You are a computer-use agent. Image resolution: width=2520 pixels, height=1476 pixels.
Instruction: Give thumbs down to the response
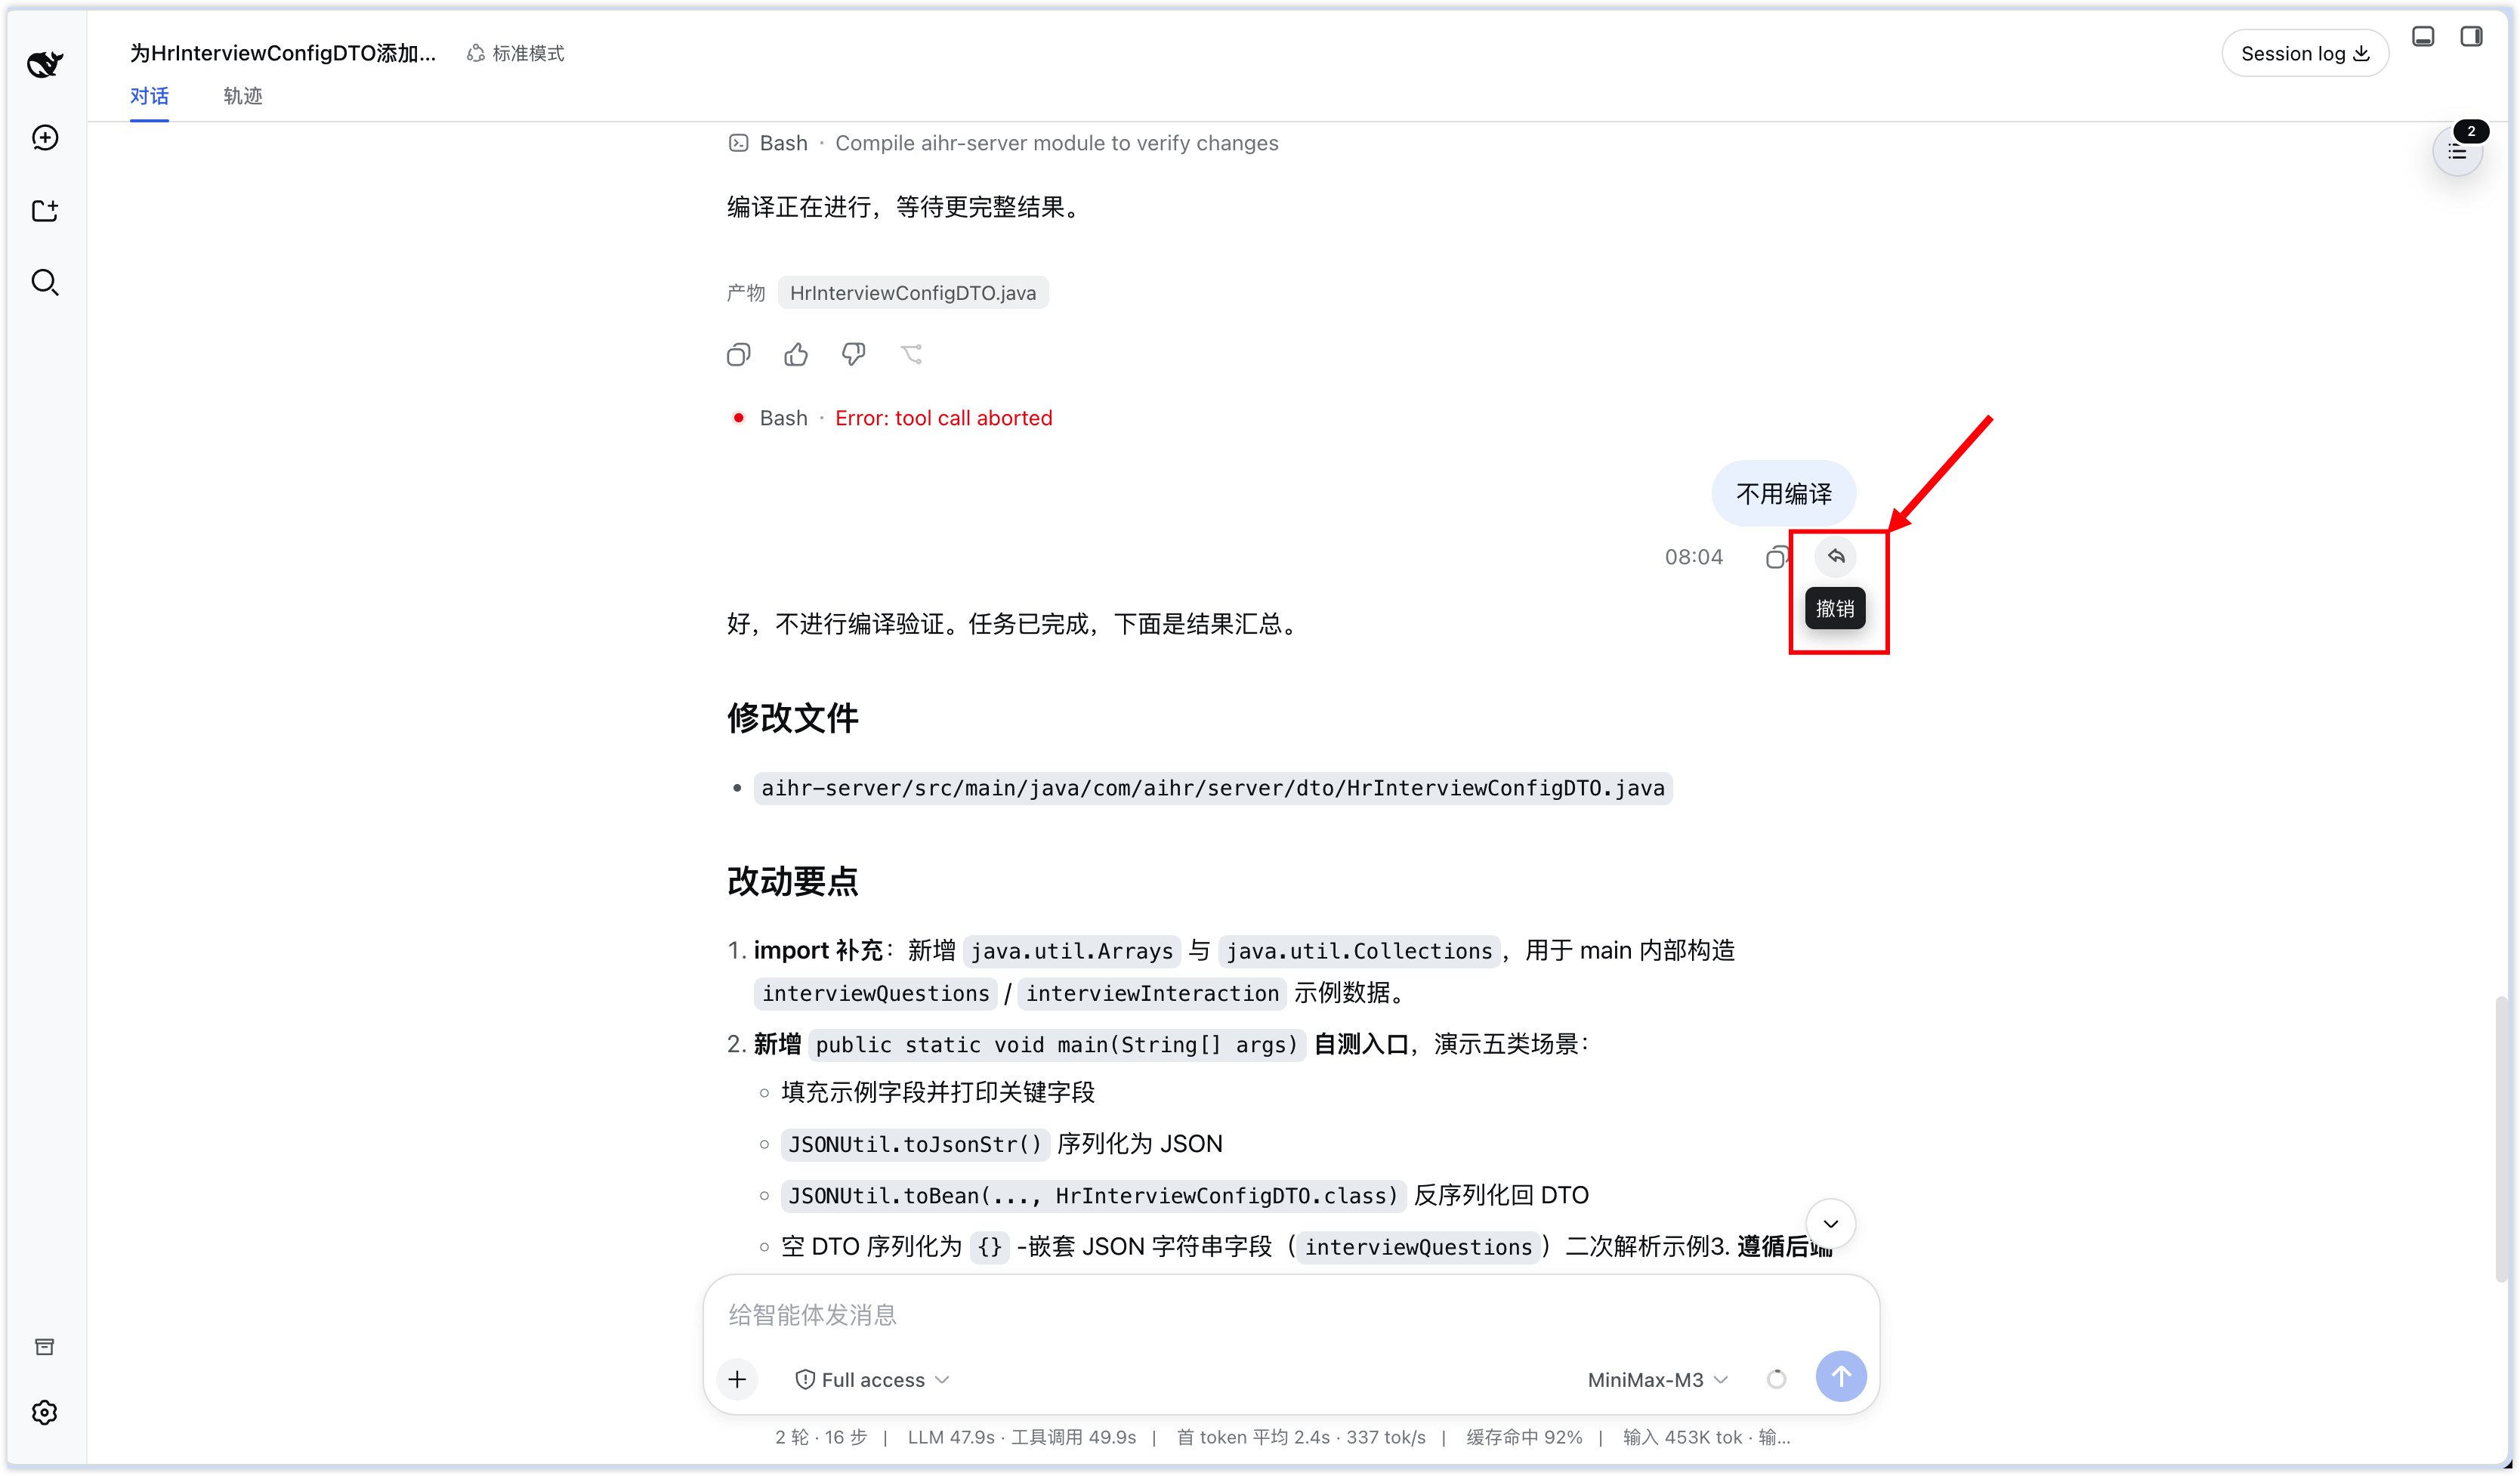coord(853,355)
